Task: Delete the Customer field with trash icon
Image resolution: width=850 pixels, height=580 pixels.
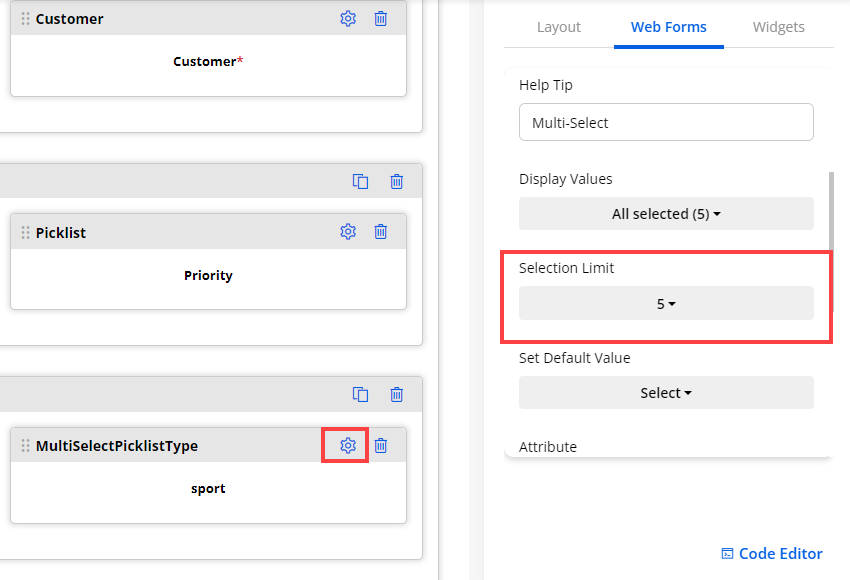Action: (x=381, y=18)
